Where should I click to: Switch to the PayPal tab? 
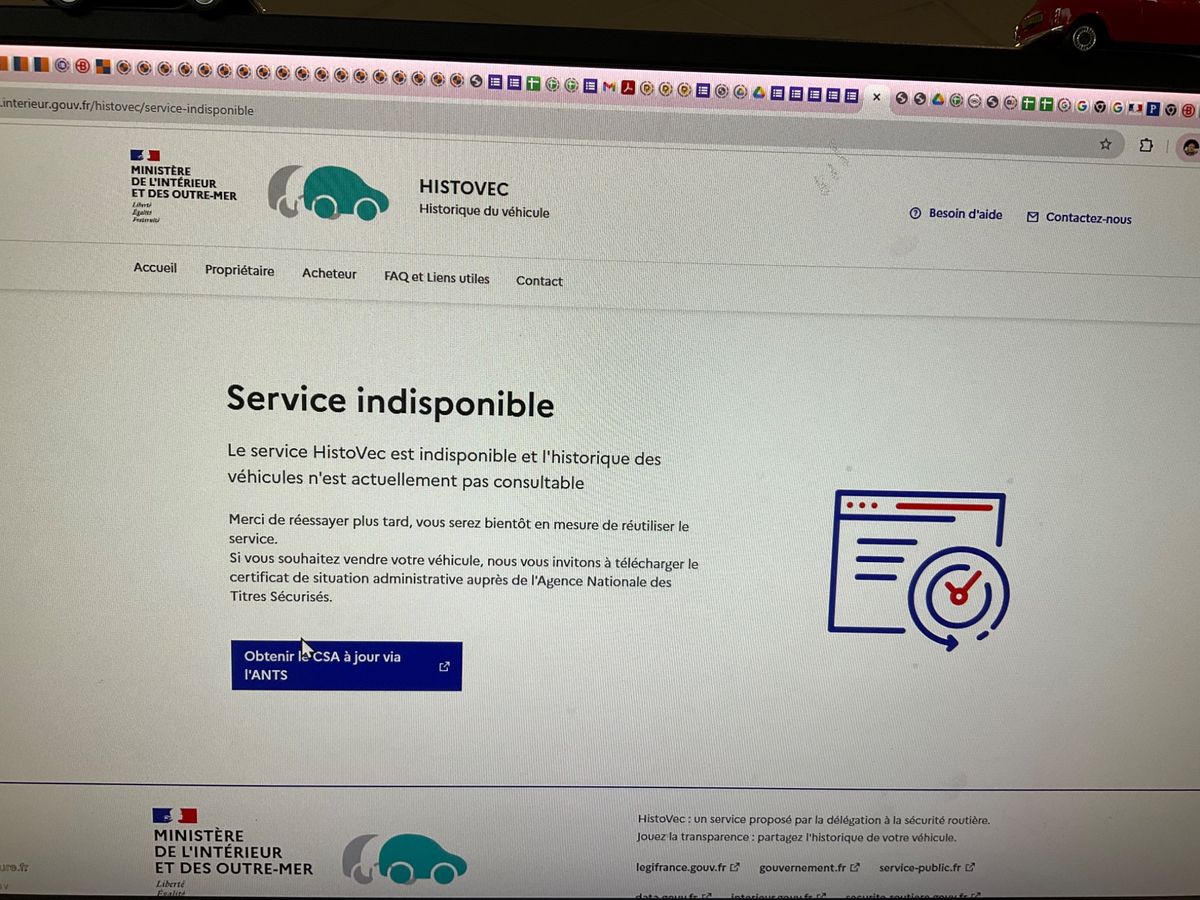point(1152,108)
